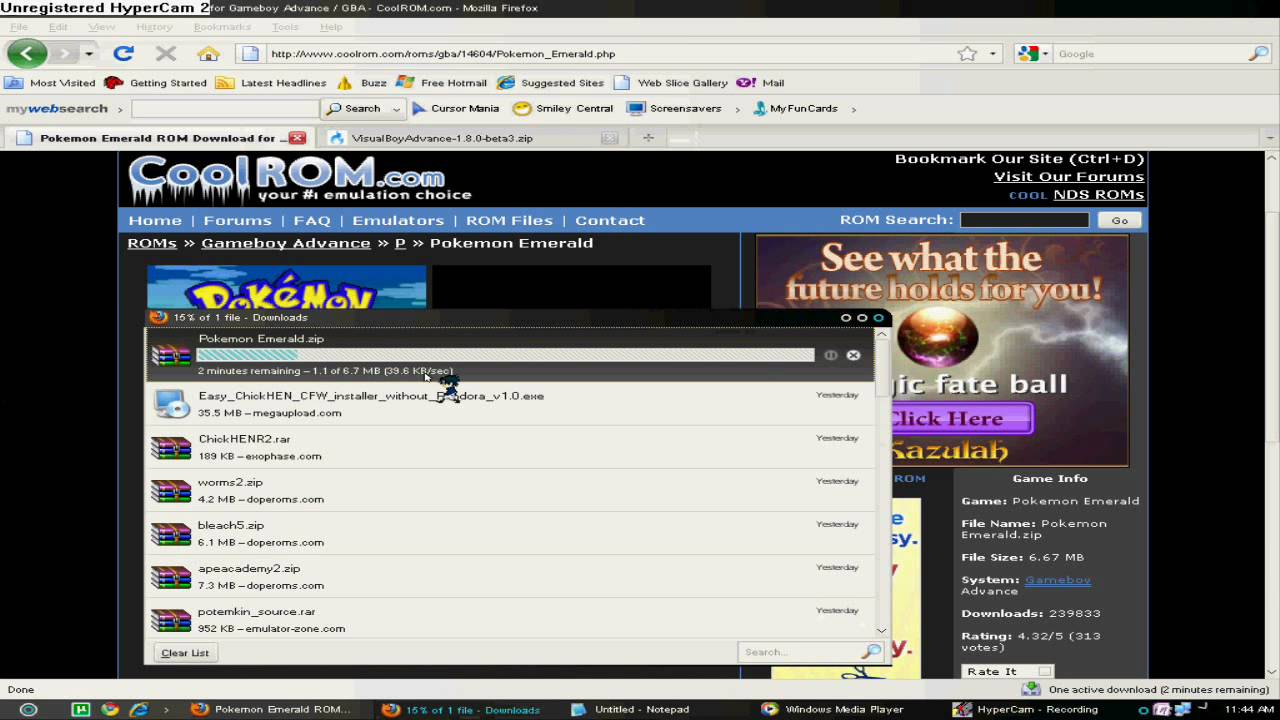Viewport: 1280px width, 720px height.
Task: Click the ChickHENR2.rar archive icon
Action: click(x=171, y=447)
